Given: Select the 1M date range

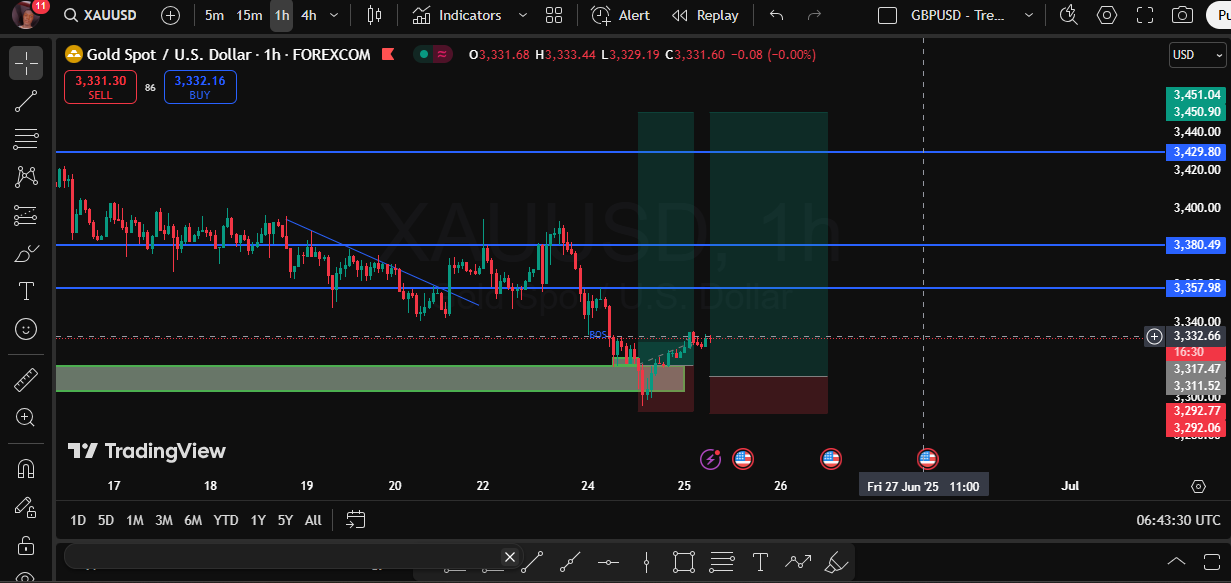Looking at the screenshot, I should coord(134,520).
